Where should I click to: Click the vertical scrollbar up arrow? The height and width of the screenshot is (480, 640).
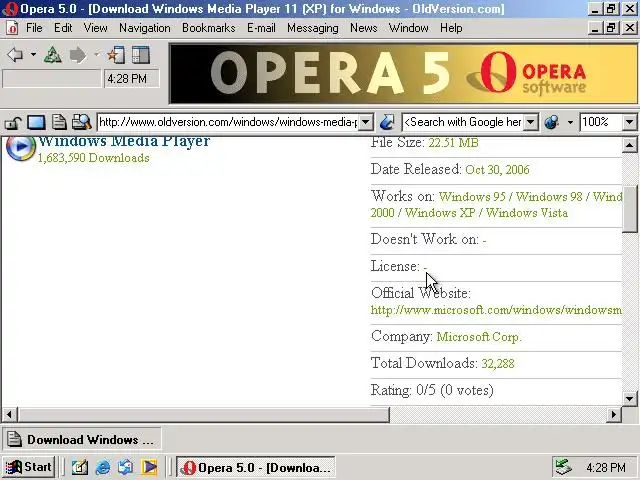pyautogui.click(x=629, y=145)
